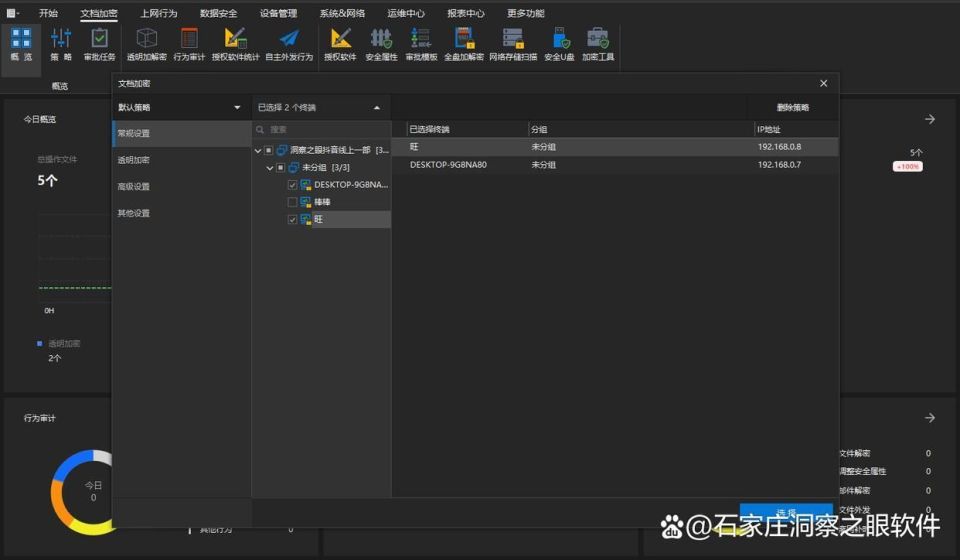Click the arrow icon on 行为审计 card
Image resolution: width=960 pixels, height=560 pixels.
point(930,417)
